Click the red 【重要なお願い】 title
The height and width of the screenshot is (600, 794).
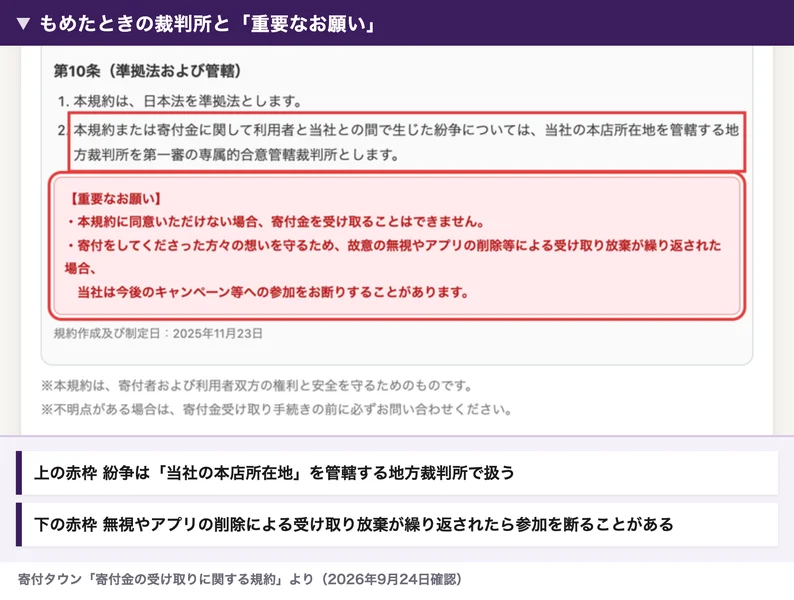(x=115, y=199)
